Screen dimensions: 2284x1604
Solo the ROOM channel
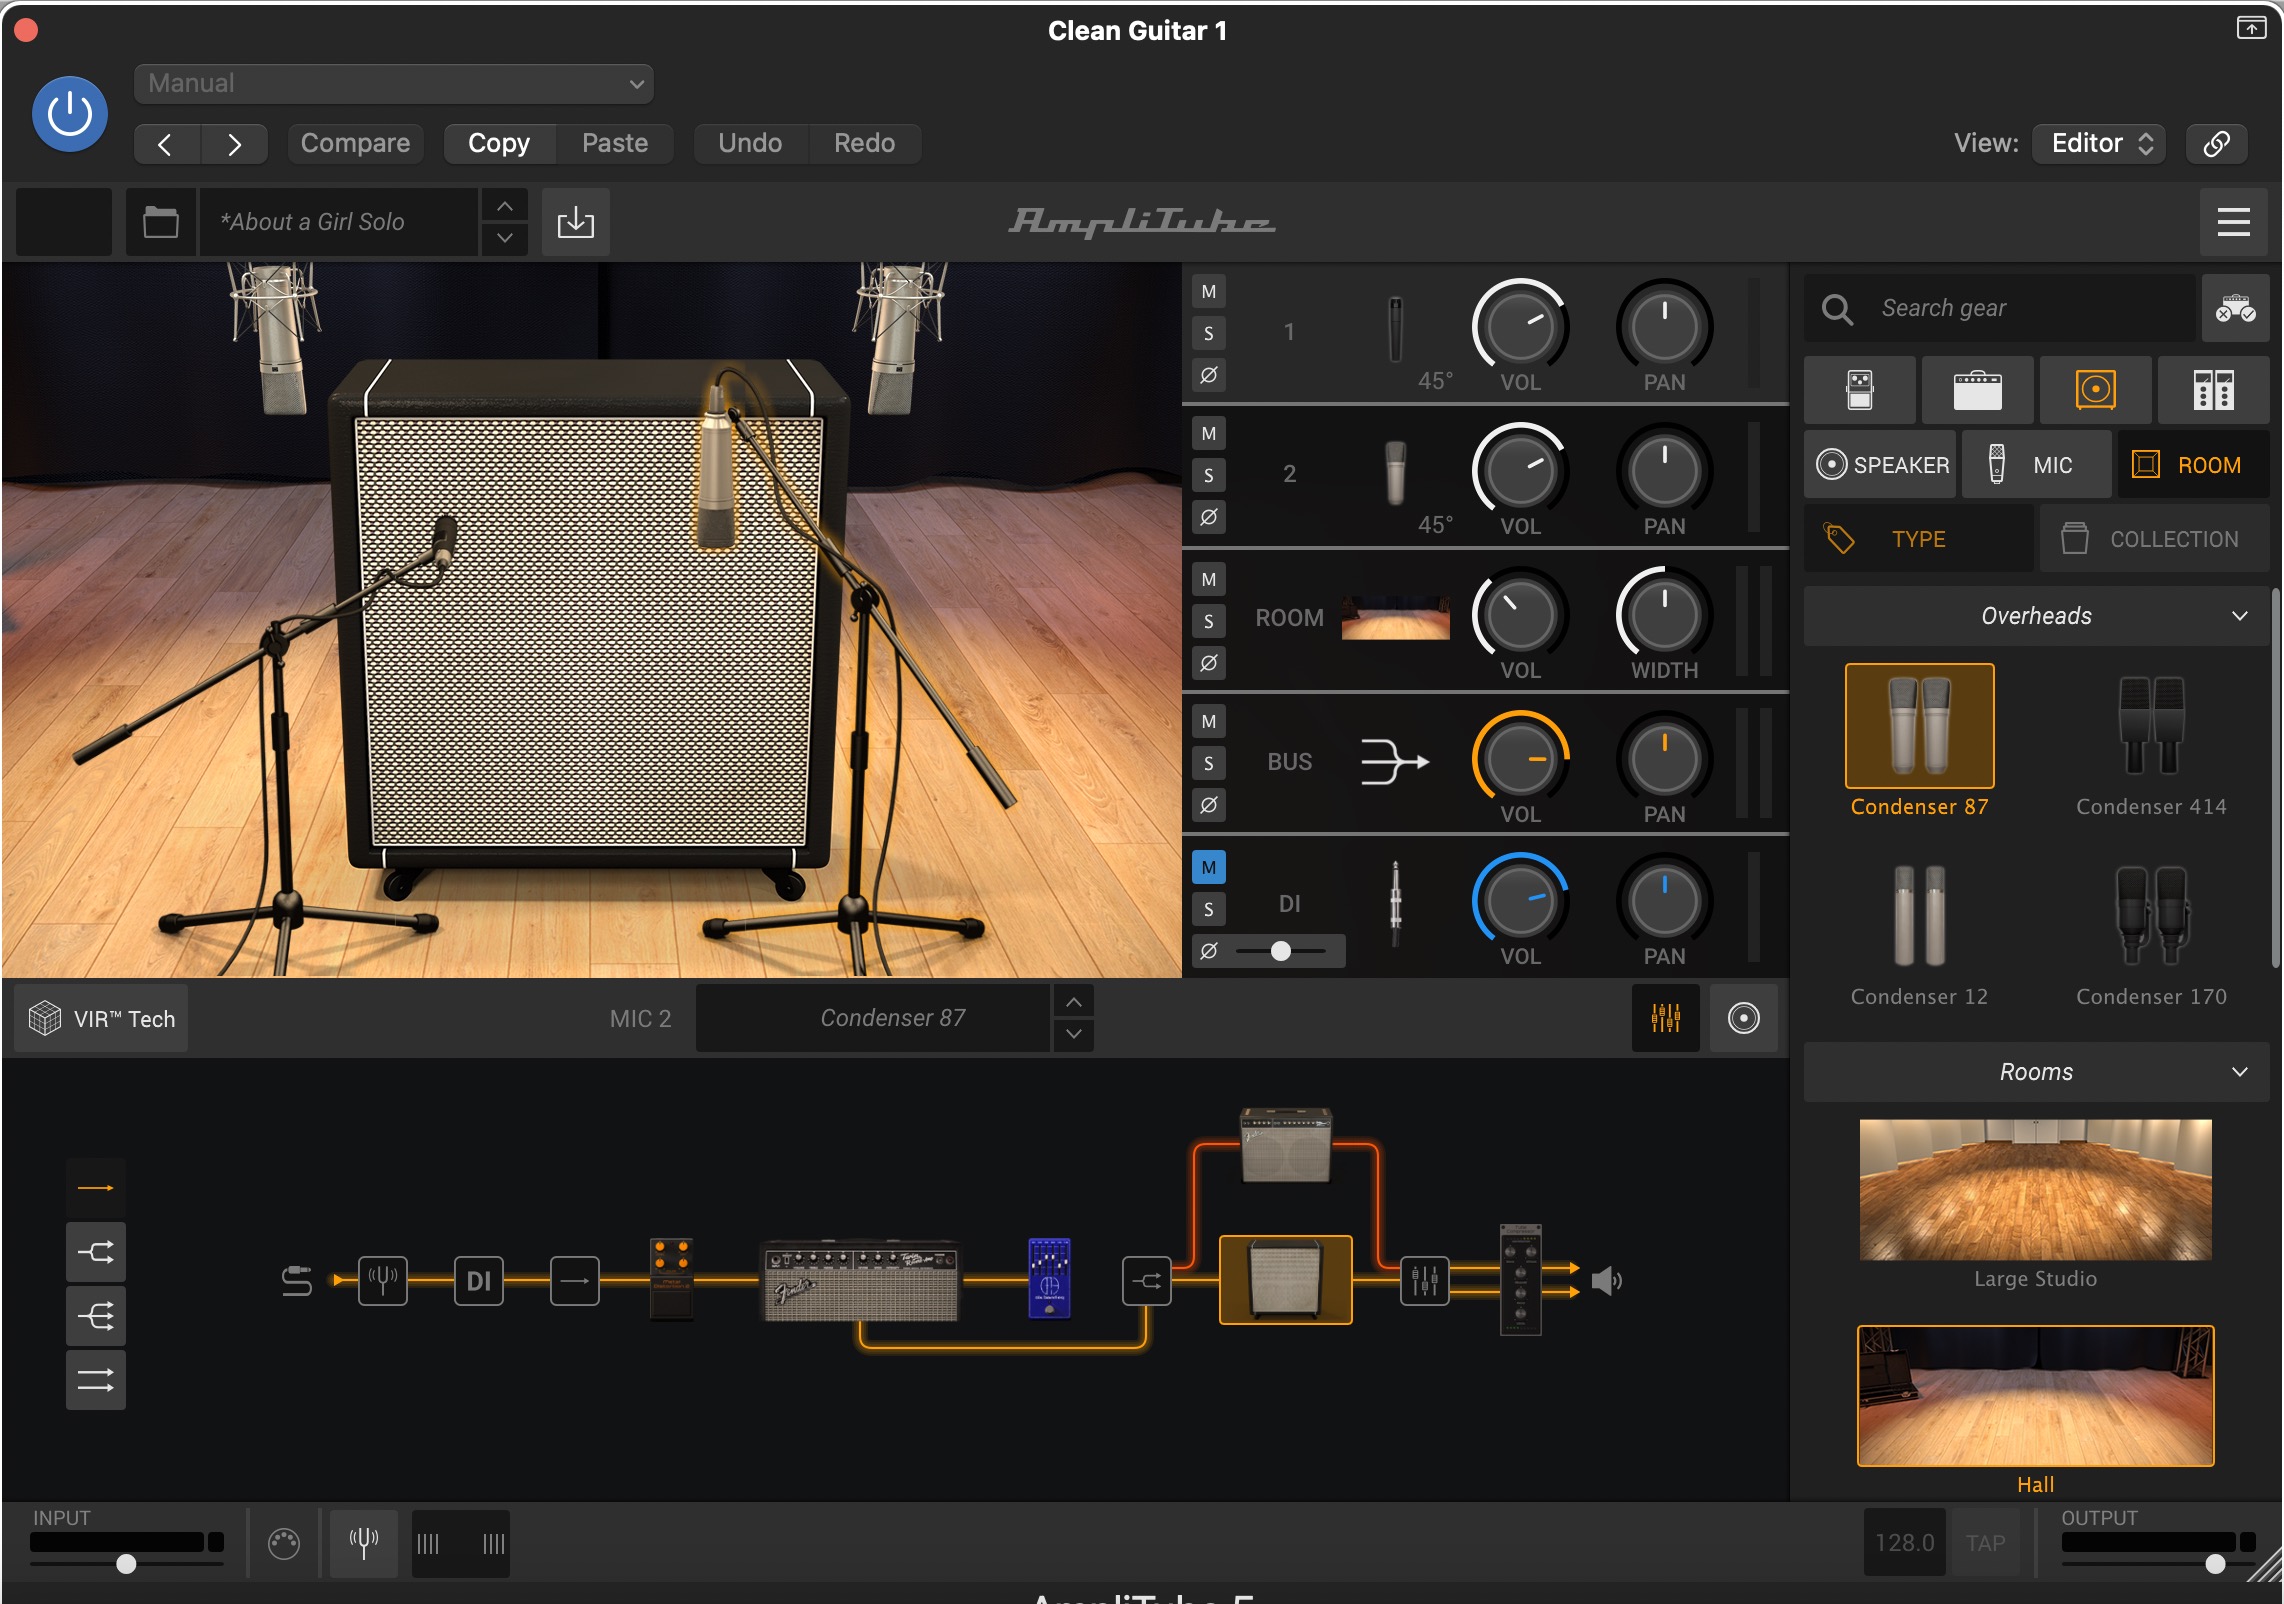tap(1208, 621)
